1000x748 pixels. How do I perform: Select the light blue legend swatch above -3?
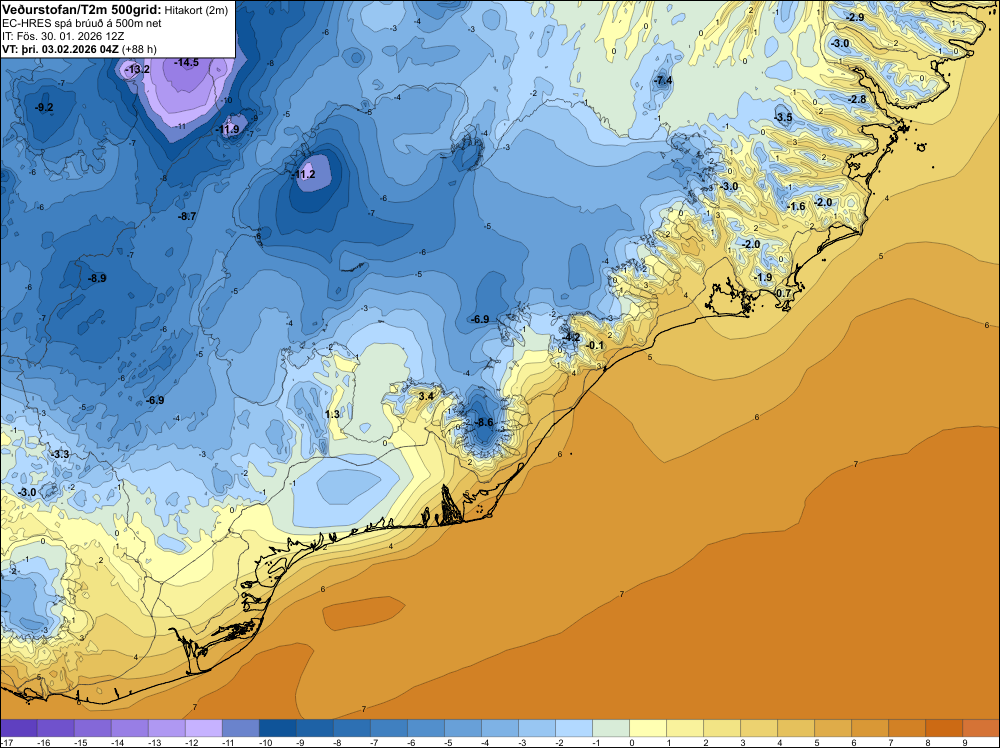536,728
